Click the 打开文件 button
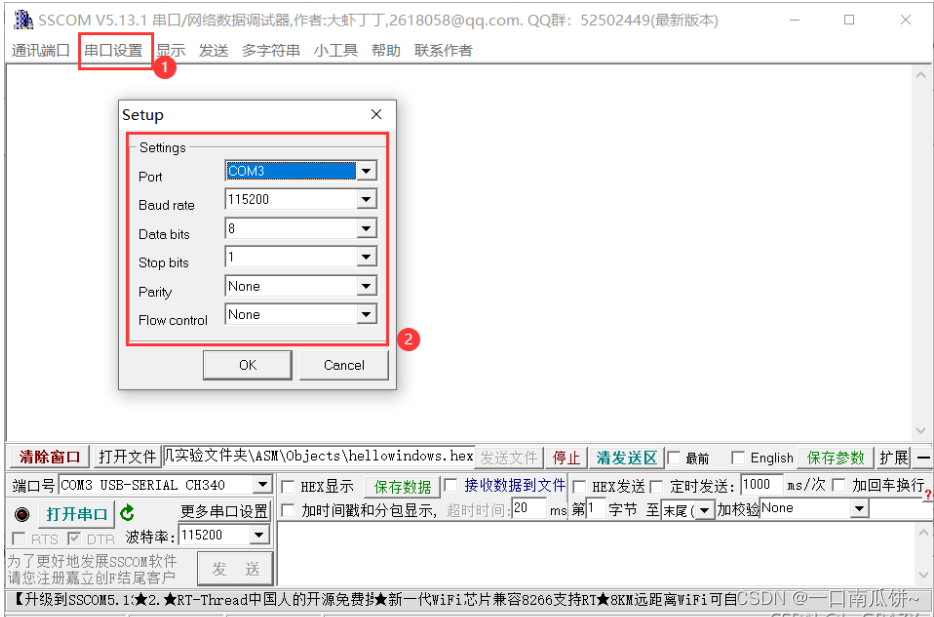The image size is (934, 617). pyautogui.click(x=127, y=457)
